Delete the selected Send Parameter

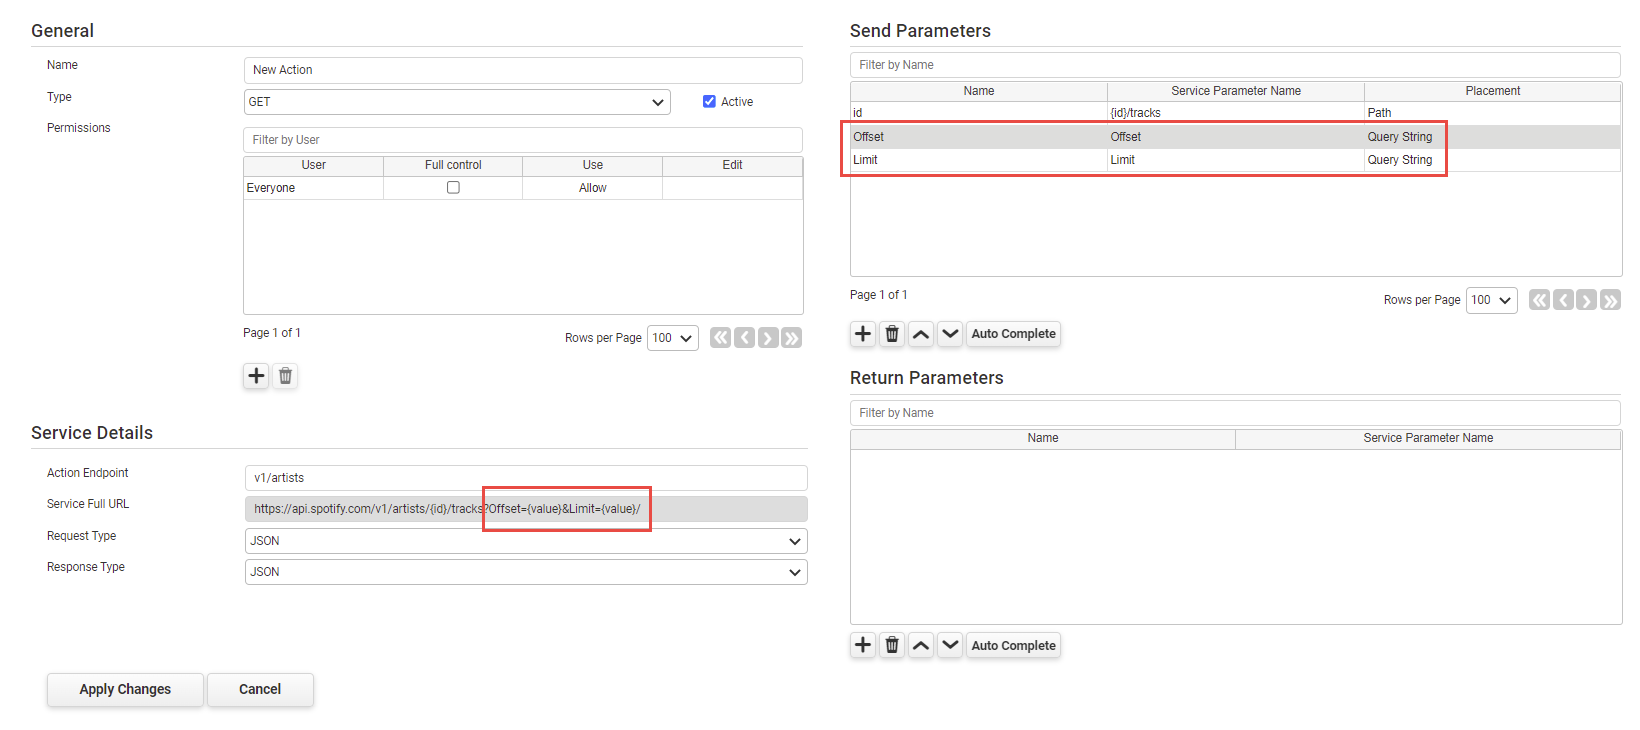892,334
